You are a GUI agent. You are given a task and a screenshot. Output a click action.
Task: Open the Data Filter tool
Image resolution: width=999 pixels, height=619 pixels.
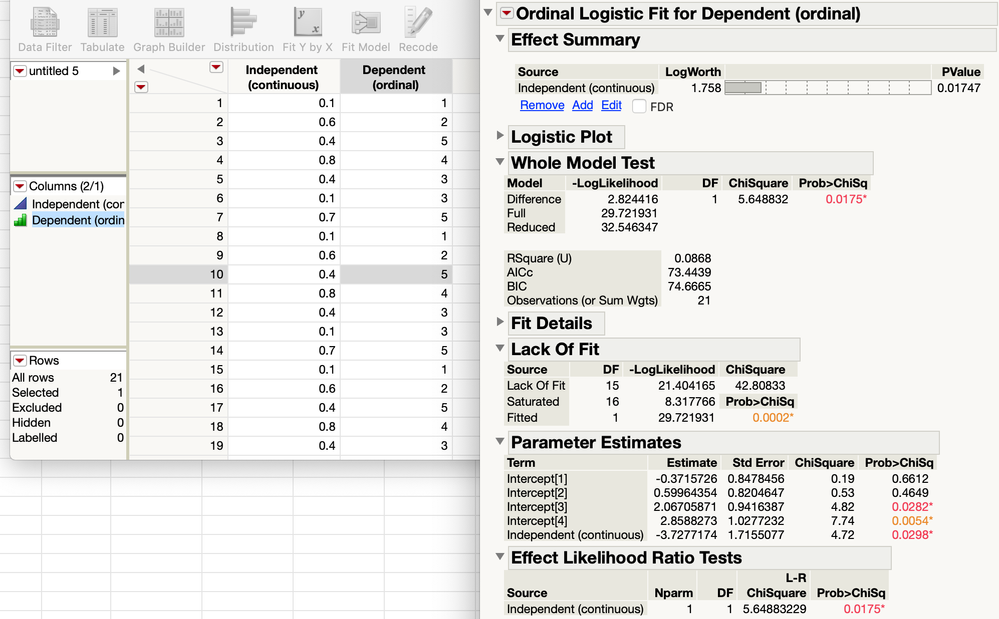click(x=45, y=31)
